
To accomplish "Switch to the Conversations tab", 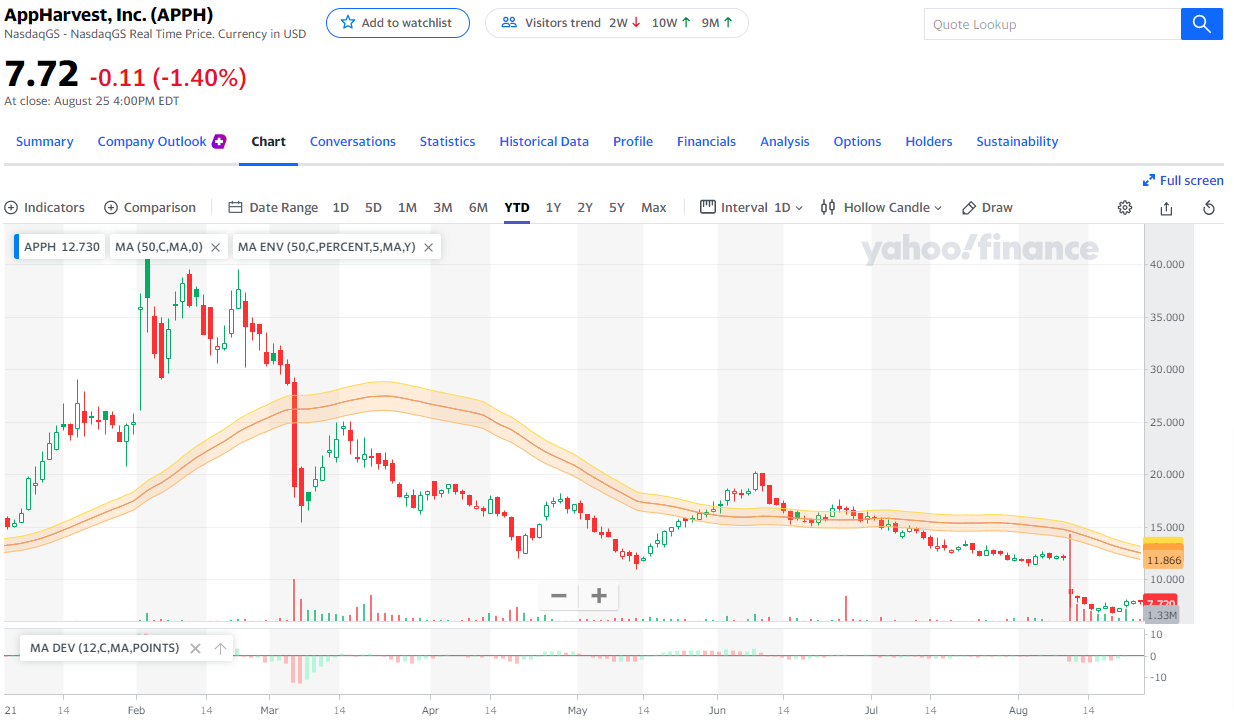I will click(353, 141).
